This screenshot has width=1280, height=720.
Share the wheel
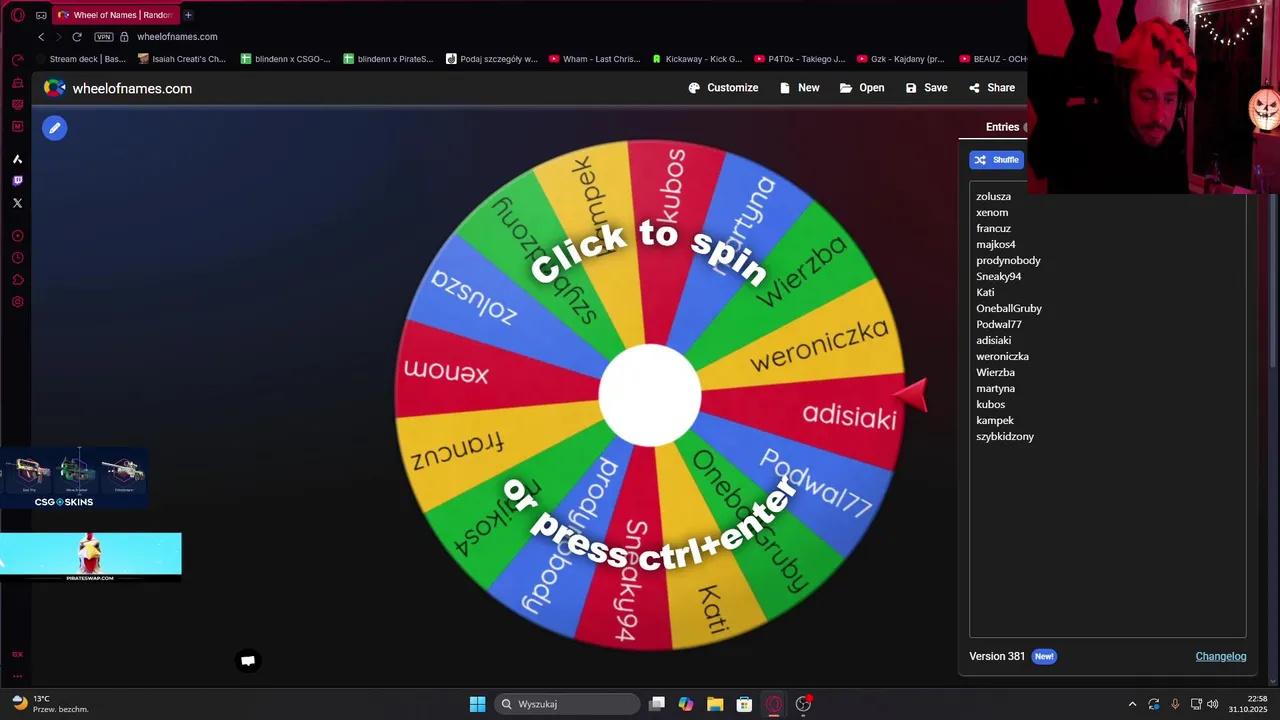[x=992, y=88]
